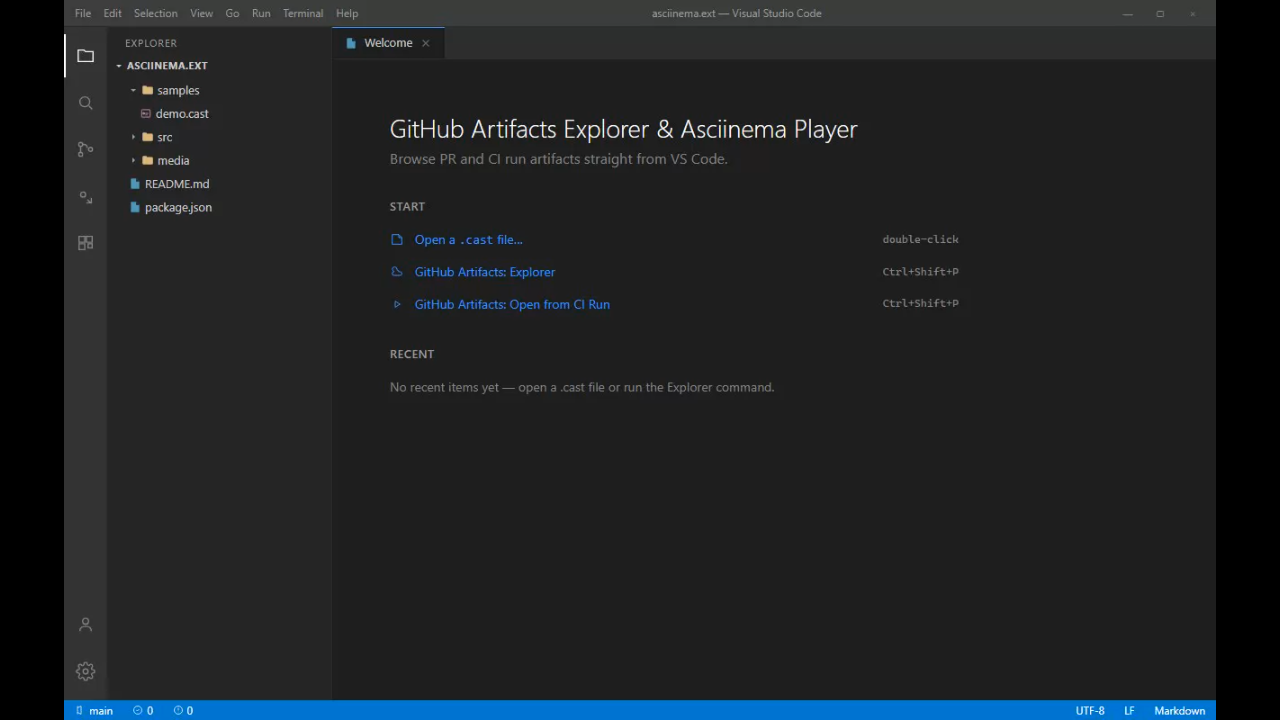Click the demo.cast file icon
The image size is (1280, 720).
[x=146, y=114]
